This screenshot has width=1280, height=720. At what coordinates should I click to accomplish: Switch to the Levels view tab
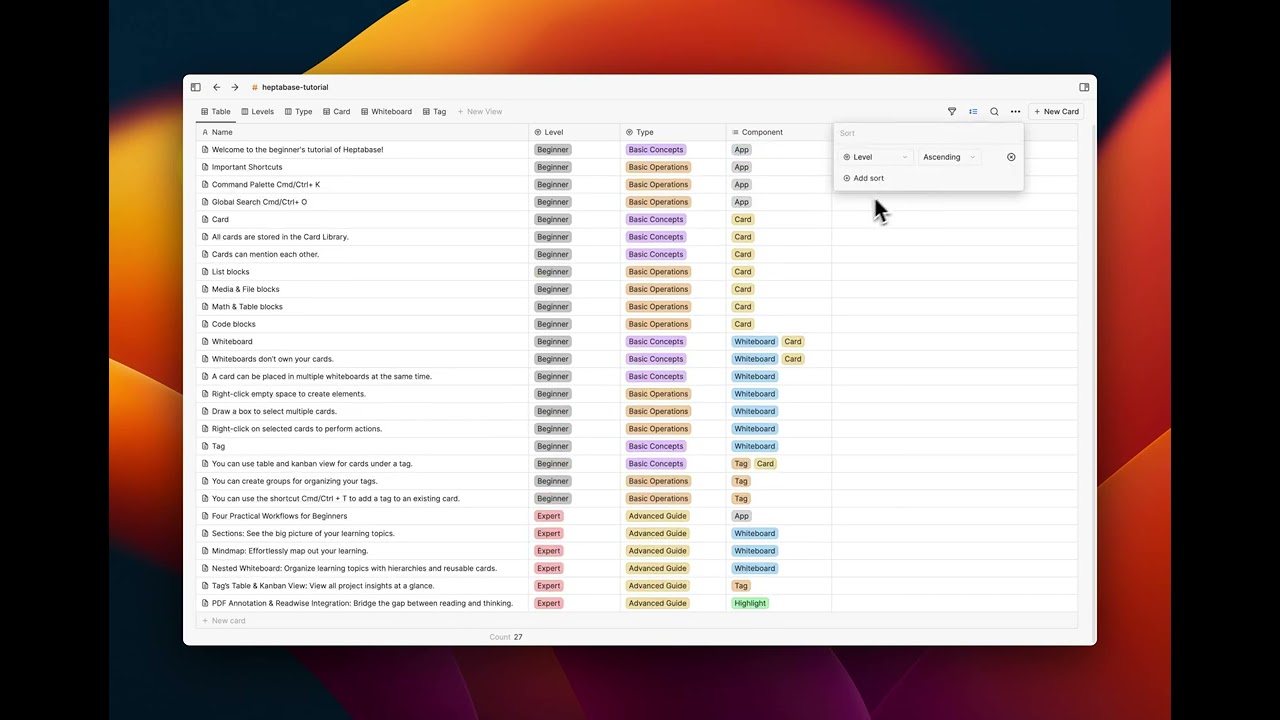pos(257,112)
